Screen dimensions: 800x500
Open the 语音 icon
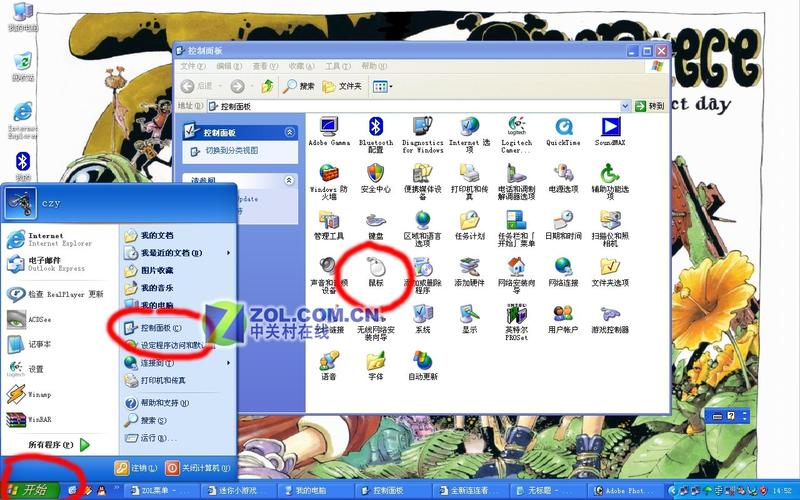point(329,365)
